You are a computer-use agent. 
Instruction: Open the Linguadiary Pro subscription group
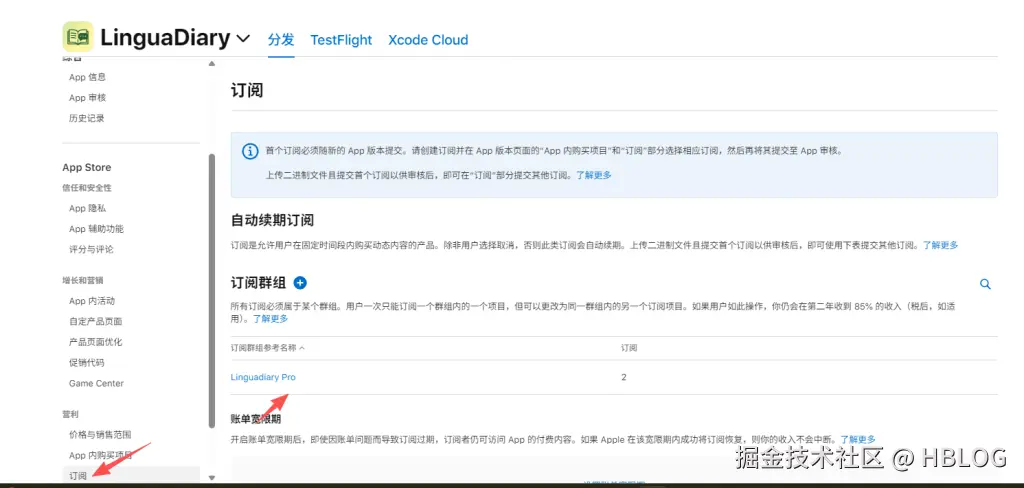click(263, 378)
